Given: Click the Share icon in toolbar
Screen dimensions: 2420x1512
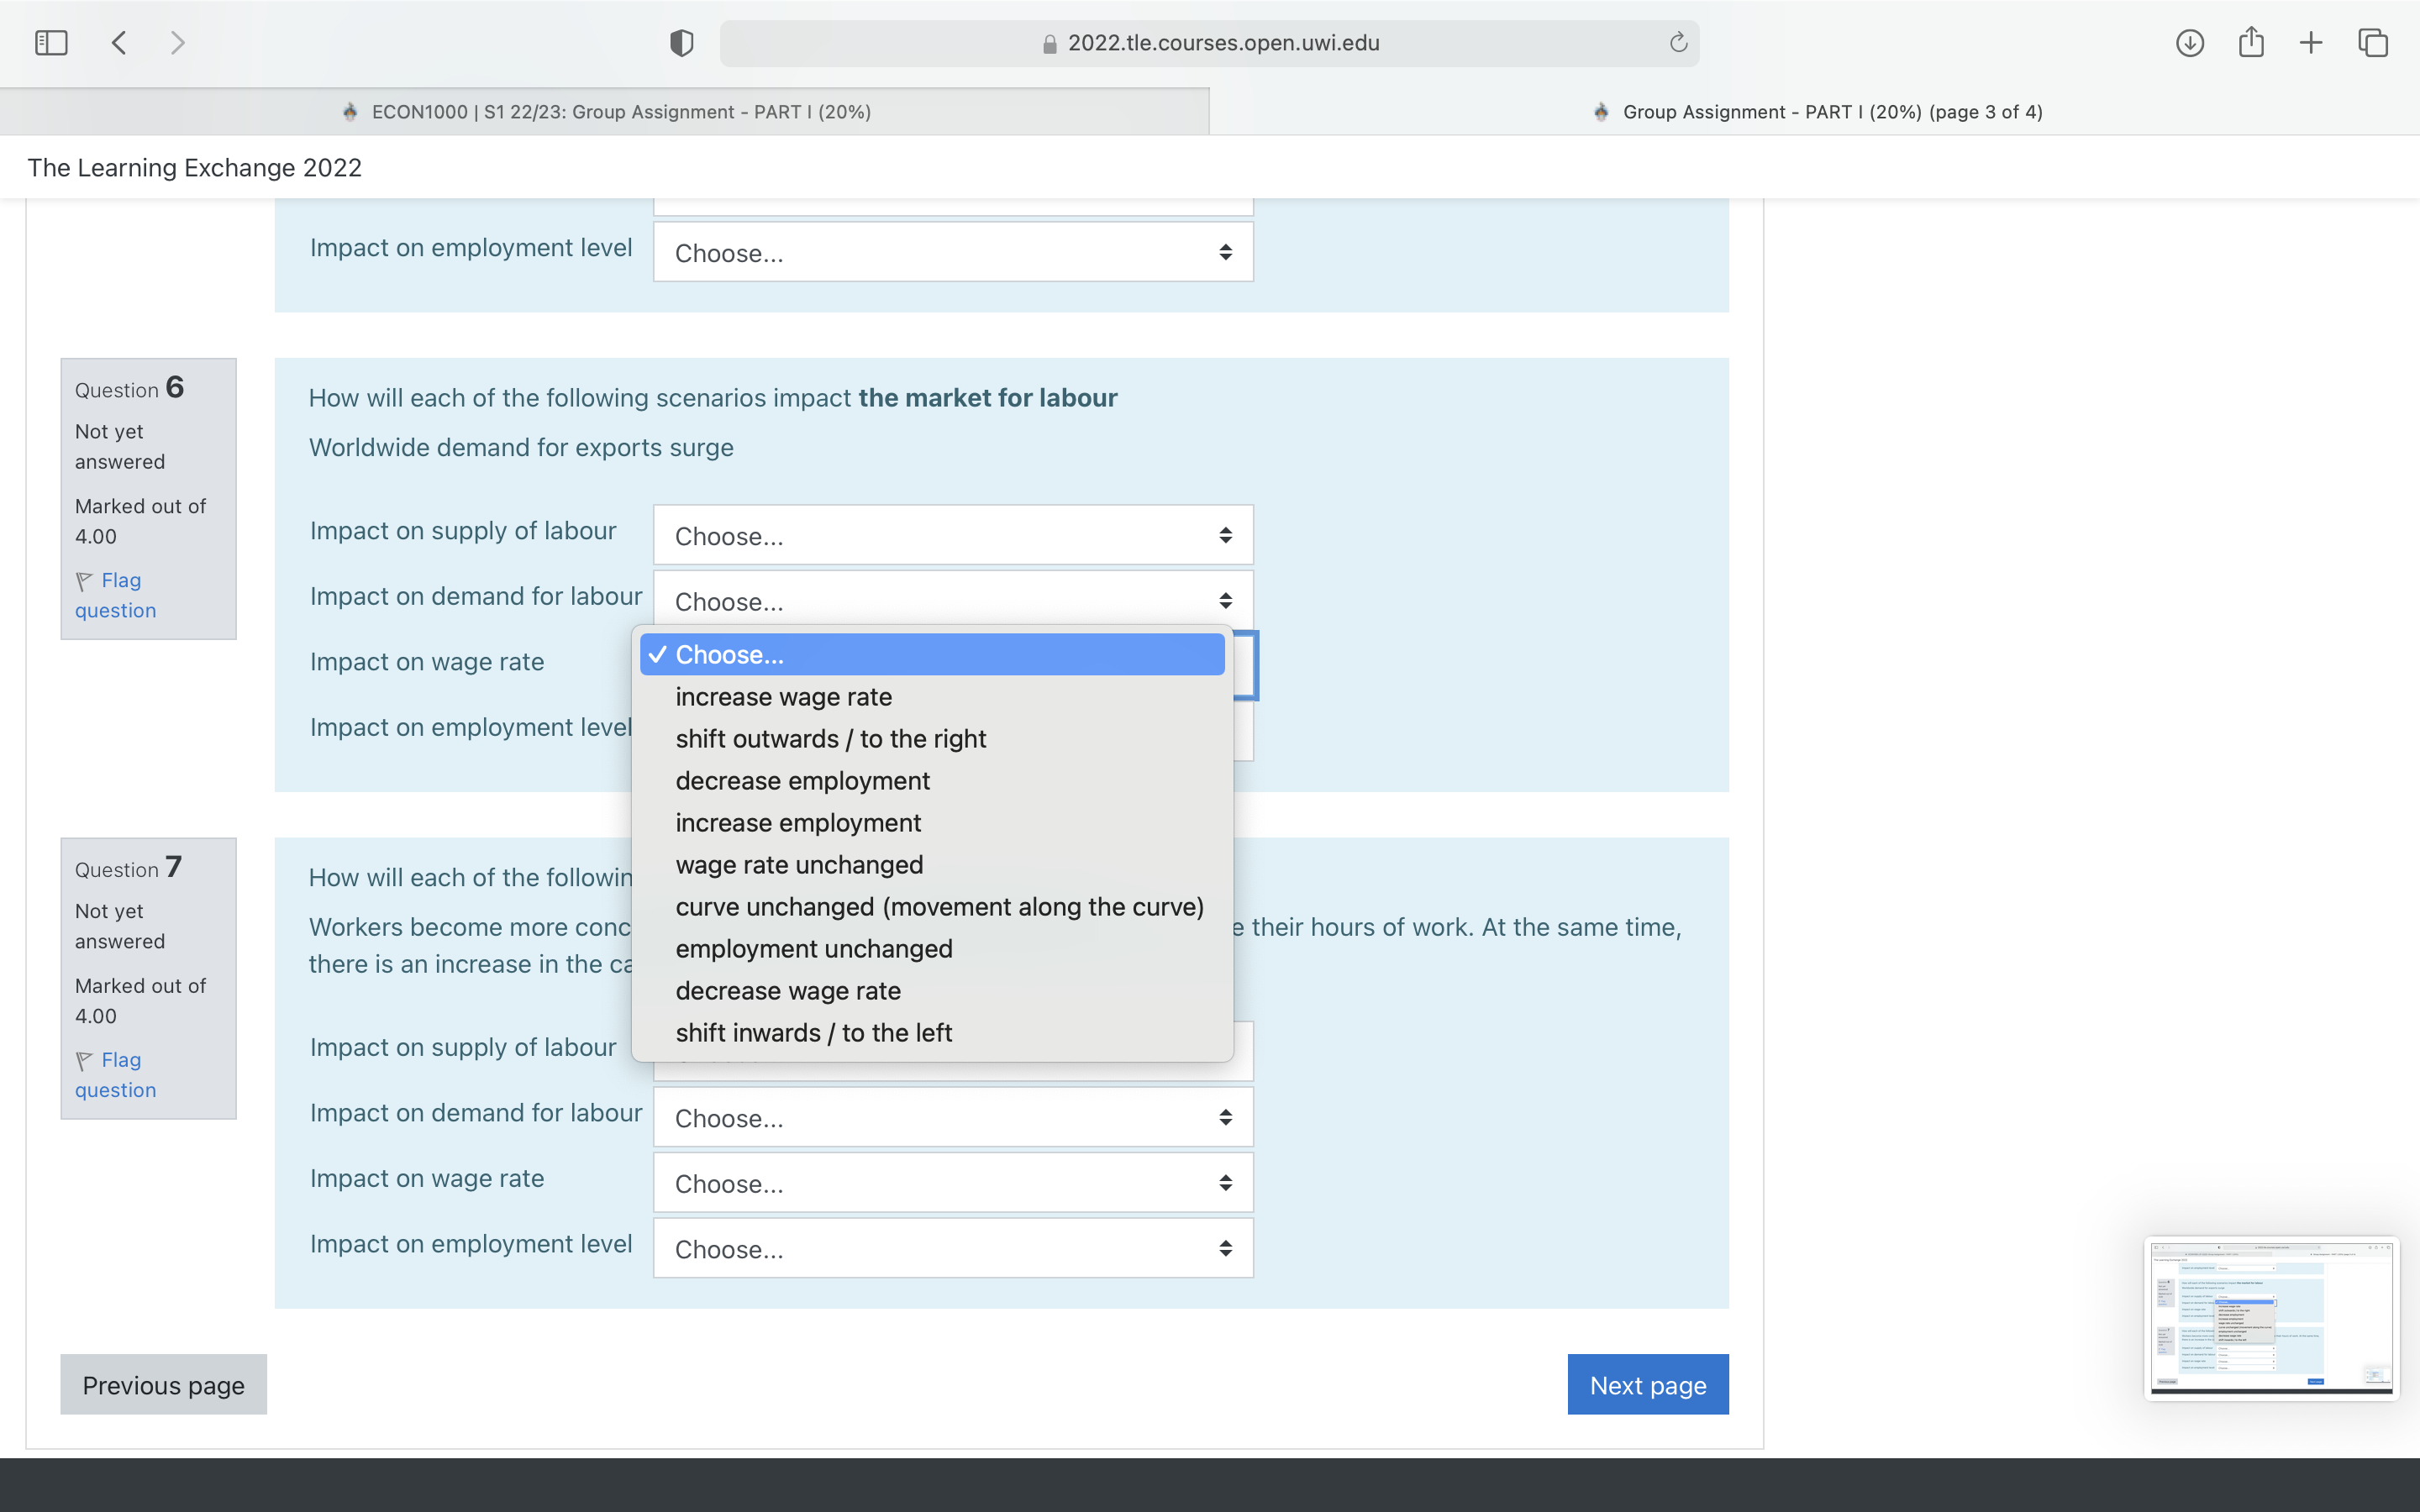Looking at the screenshot, I should click(x=2251, y=43).
